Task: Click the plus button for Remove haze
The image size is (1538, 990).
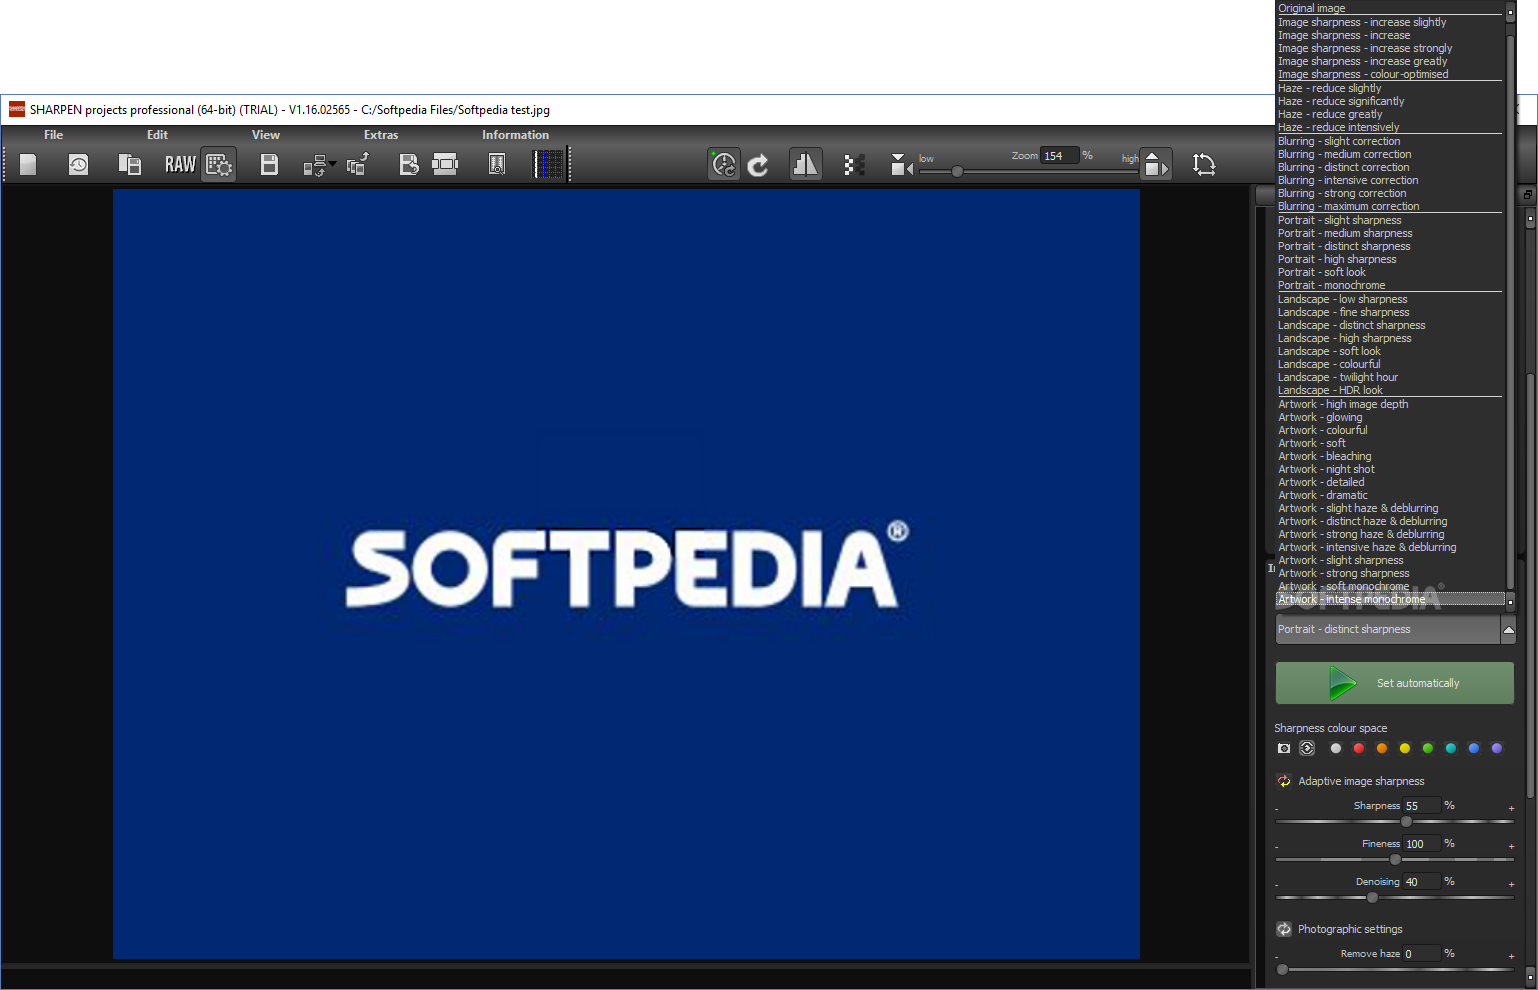Action: click(x=1511, y=956)
